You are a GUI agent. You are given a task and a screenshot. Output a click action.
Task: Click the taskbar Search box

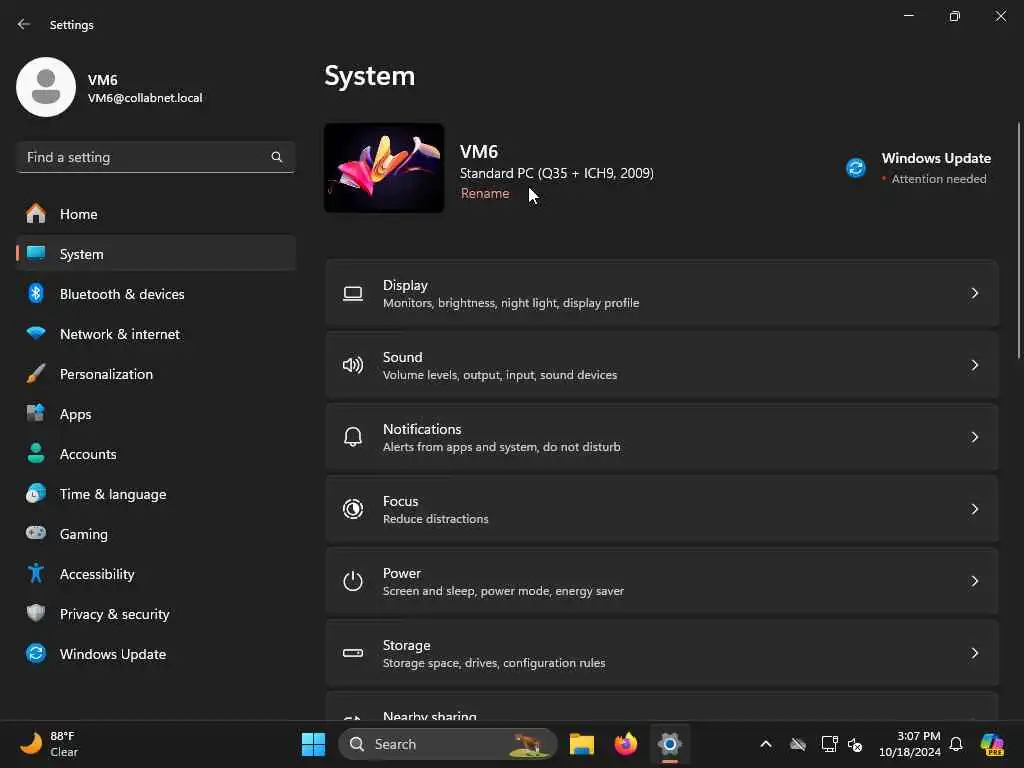point(448,744)
